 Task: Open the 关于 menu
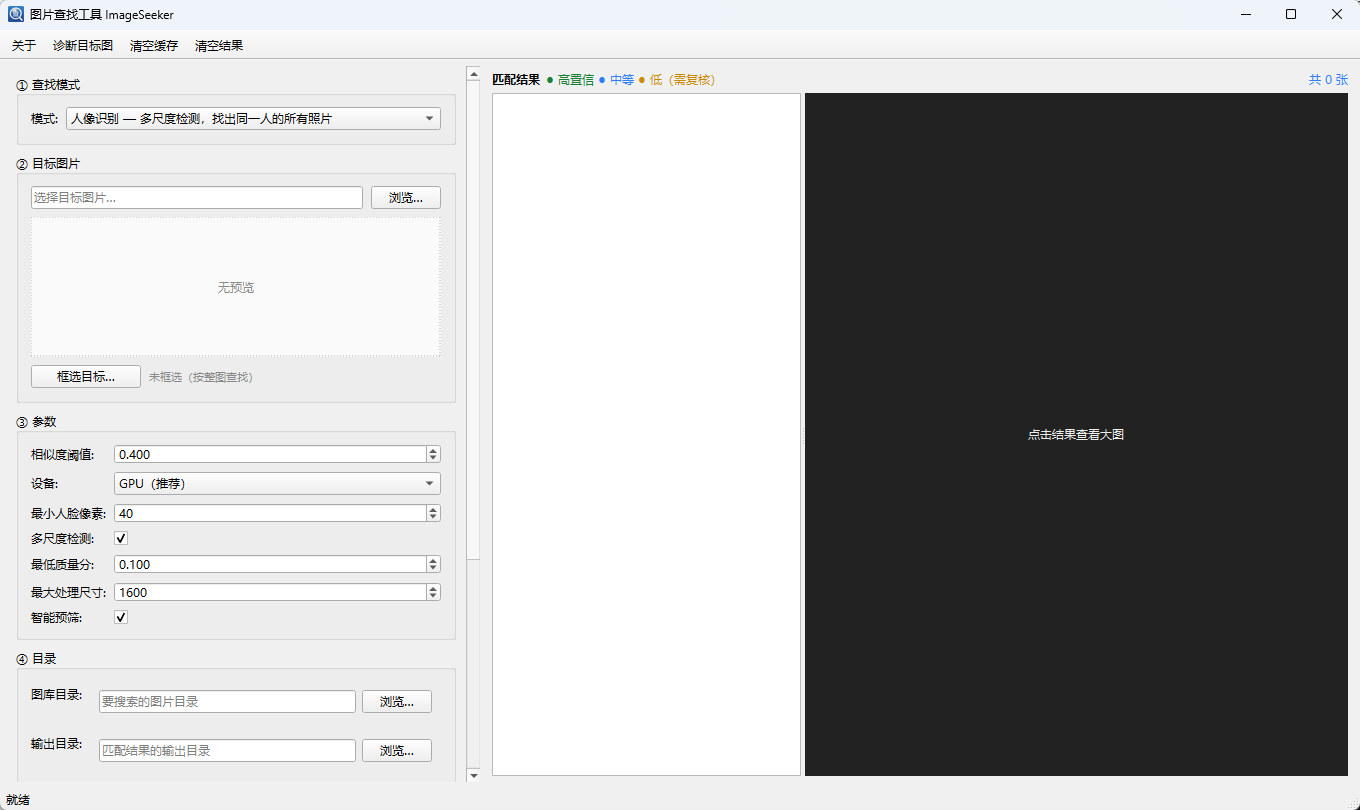pyautogui.click(x=24, y=46)
